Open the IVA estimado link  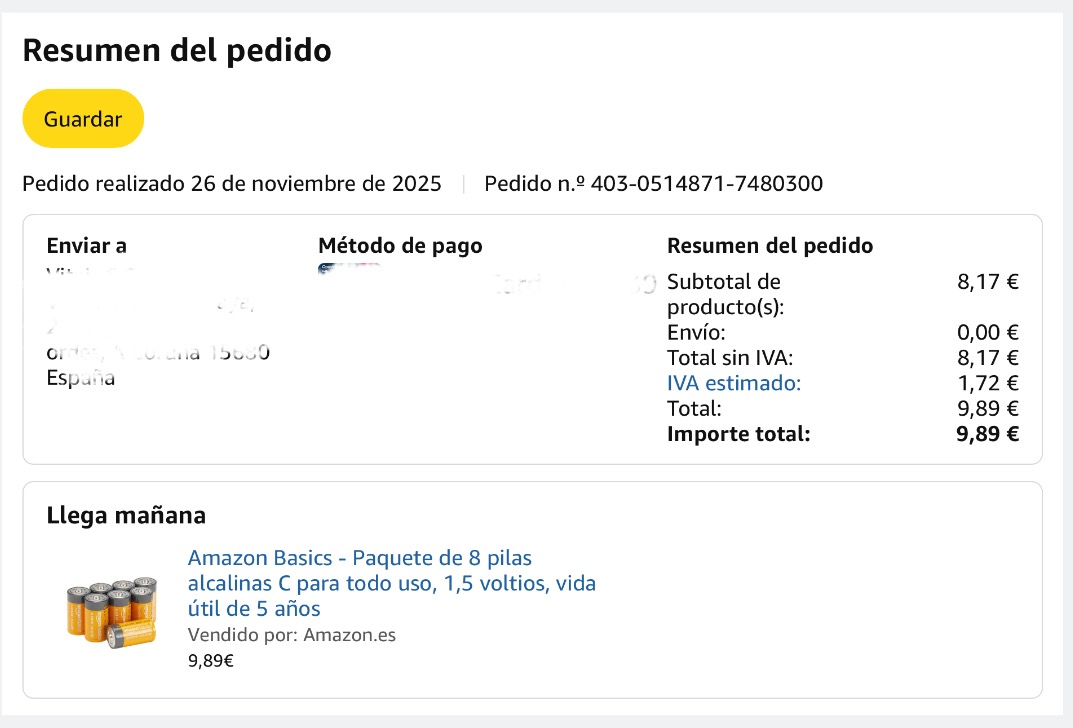coord(734,383)
